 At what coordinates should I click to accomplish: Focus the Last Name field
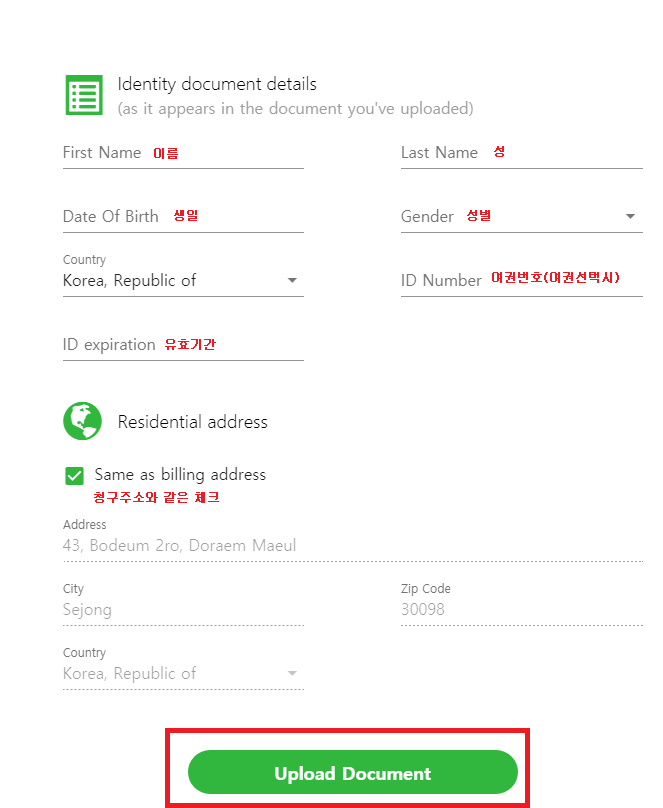point(521,154)
